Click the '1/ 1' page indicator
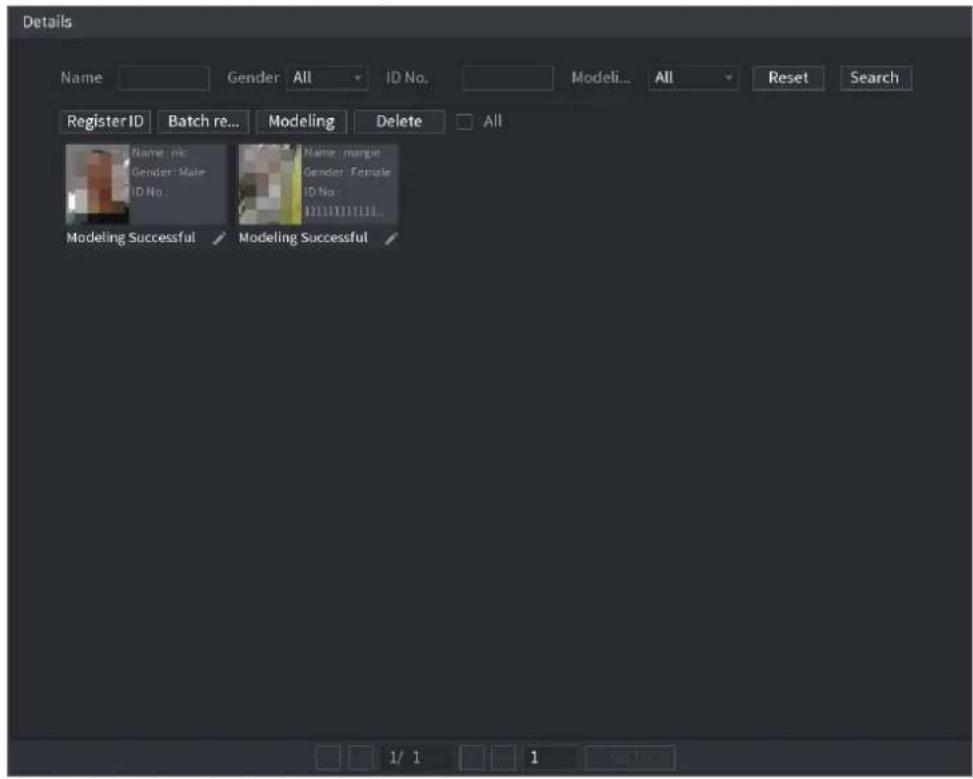 coord(405,758)
